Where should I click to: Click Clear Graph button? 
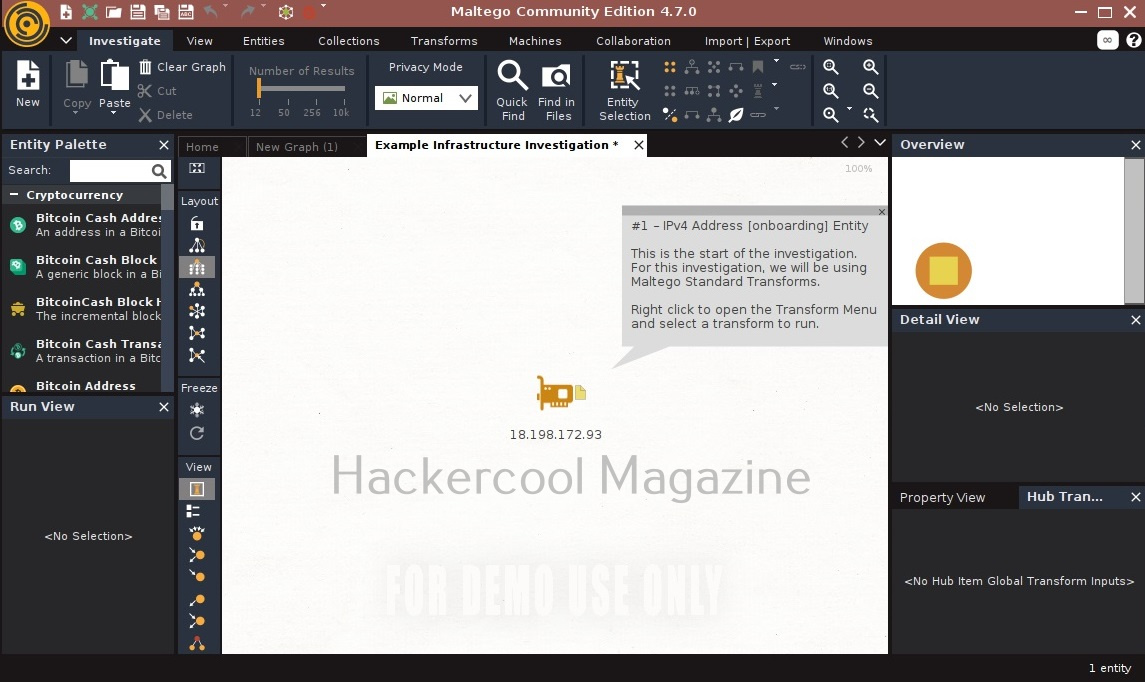click(x=183, y=67)
